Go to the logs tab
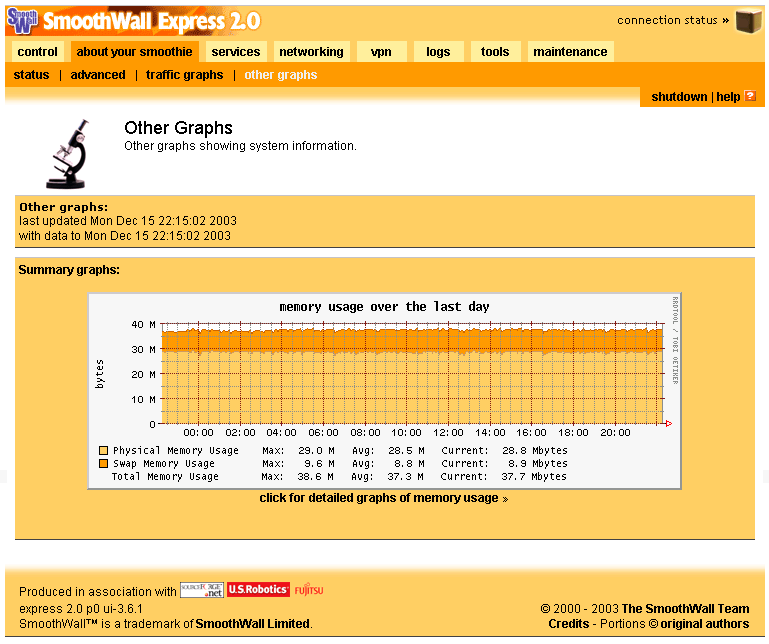Viewport: 769px width, 644px height. 438,52
